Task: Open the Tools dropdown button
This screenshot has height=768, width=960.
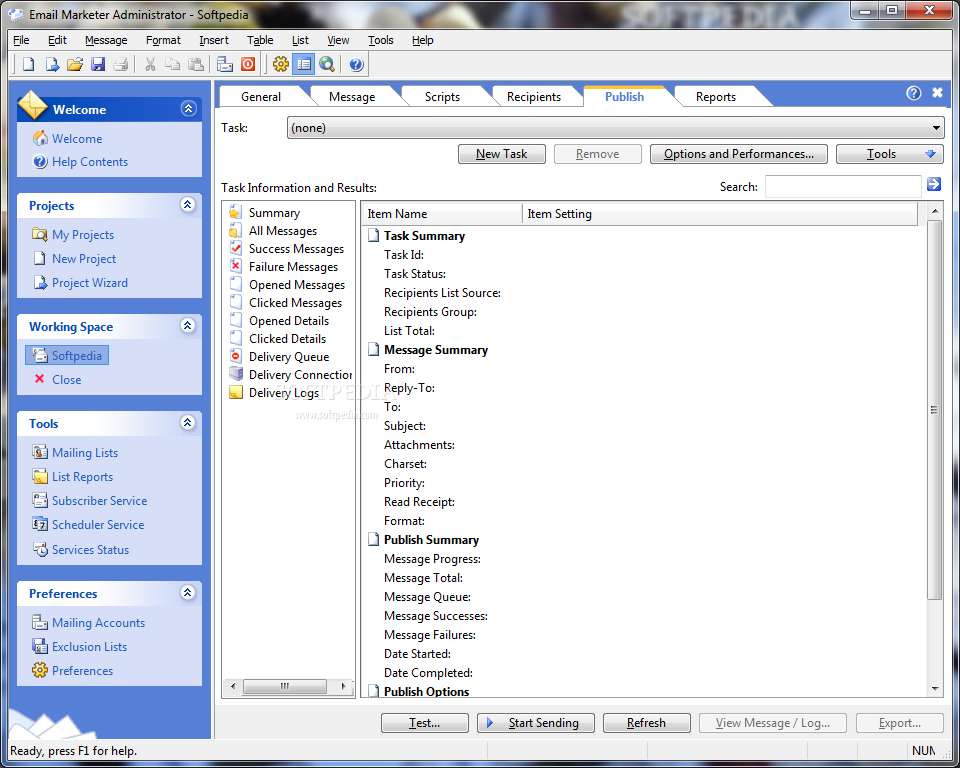Action: [890, 154]
